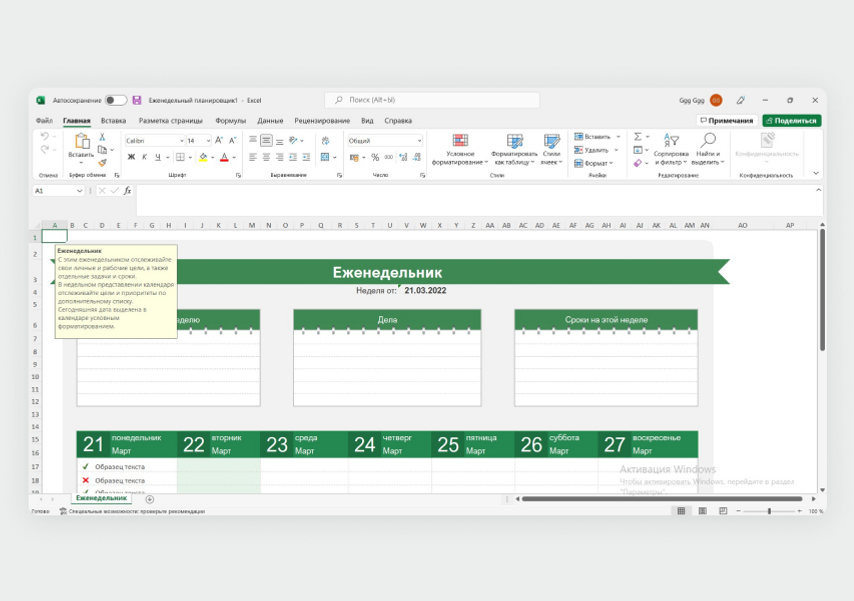Click the wrap text icon

pyautogui.click(x=326, y=141)
